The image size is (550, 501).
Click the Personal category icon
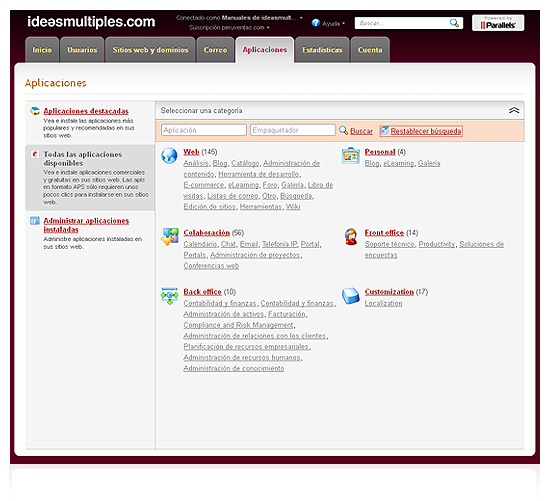click(351, 155)
